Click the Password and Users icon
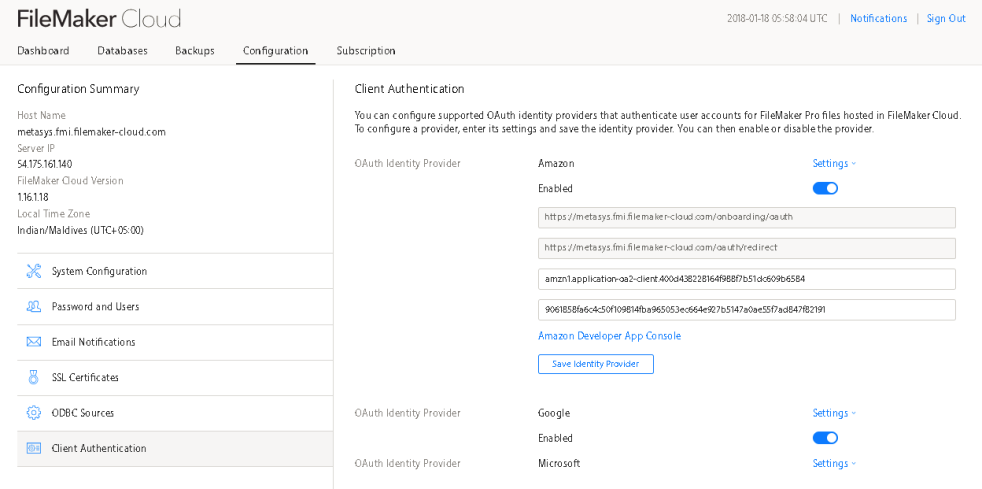This screenshot has width=982, height=489. coord(33,307)
